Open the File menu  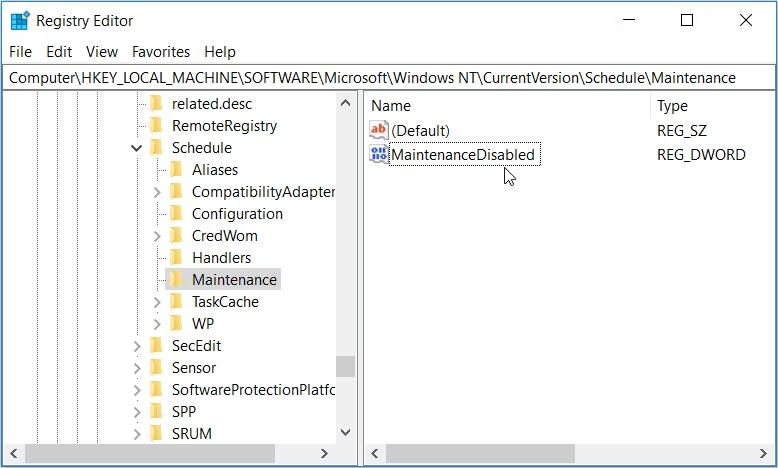(x=20, y=52)
